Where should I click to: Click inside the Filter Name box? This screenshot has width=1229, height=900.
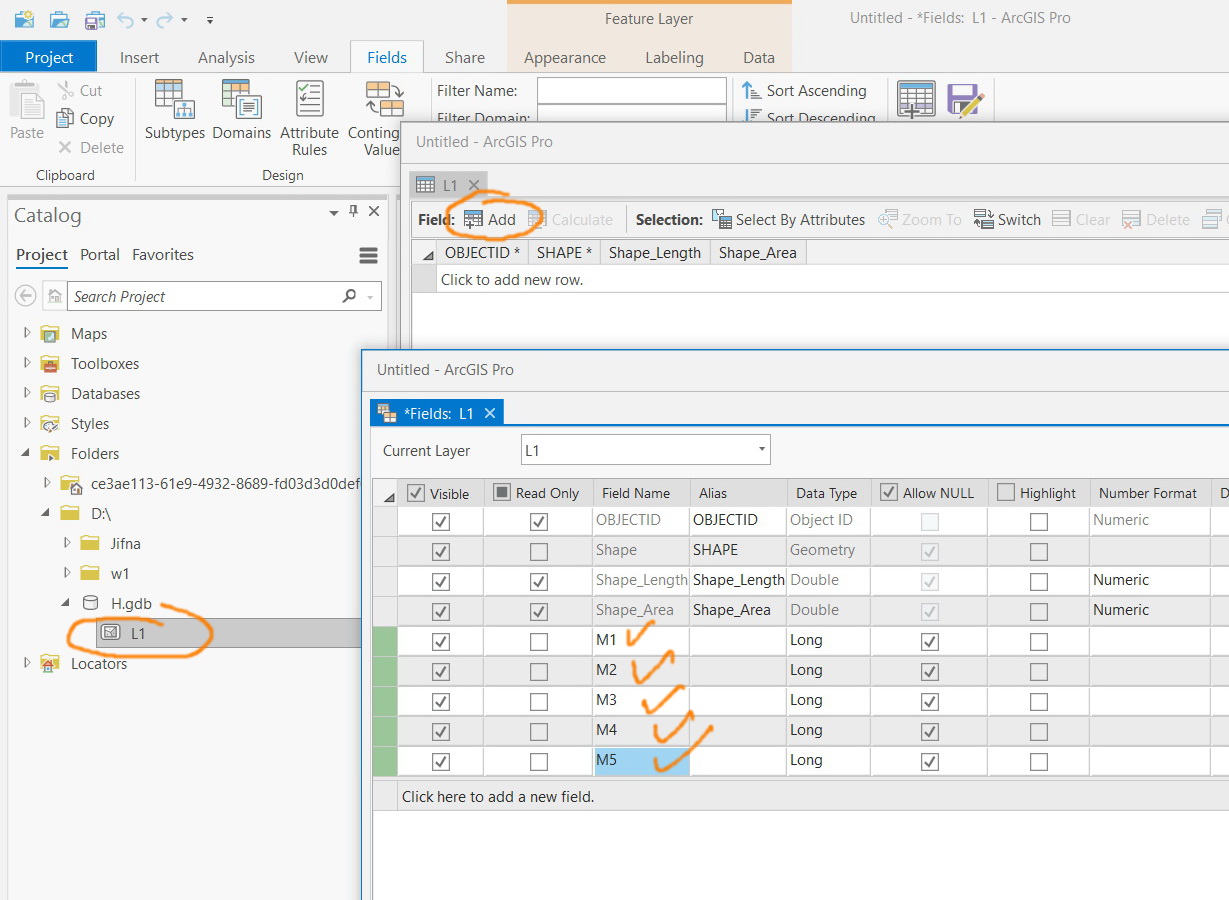point(630,90)
